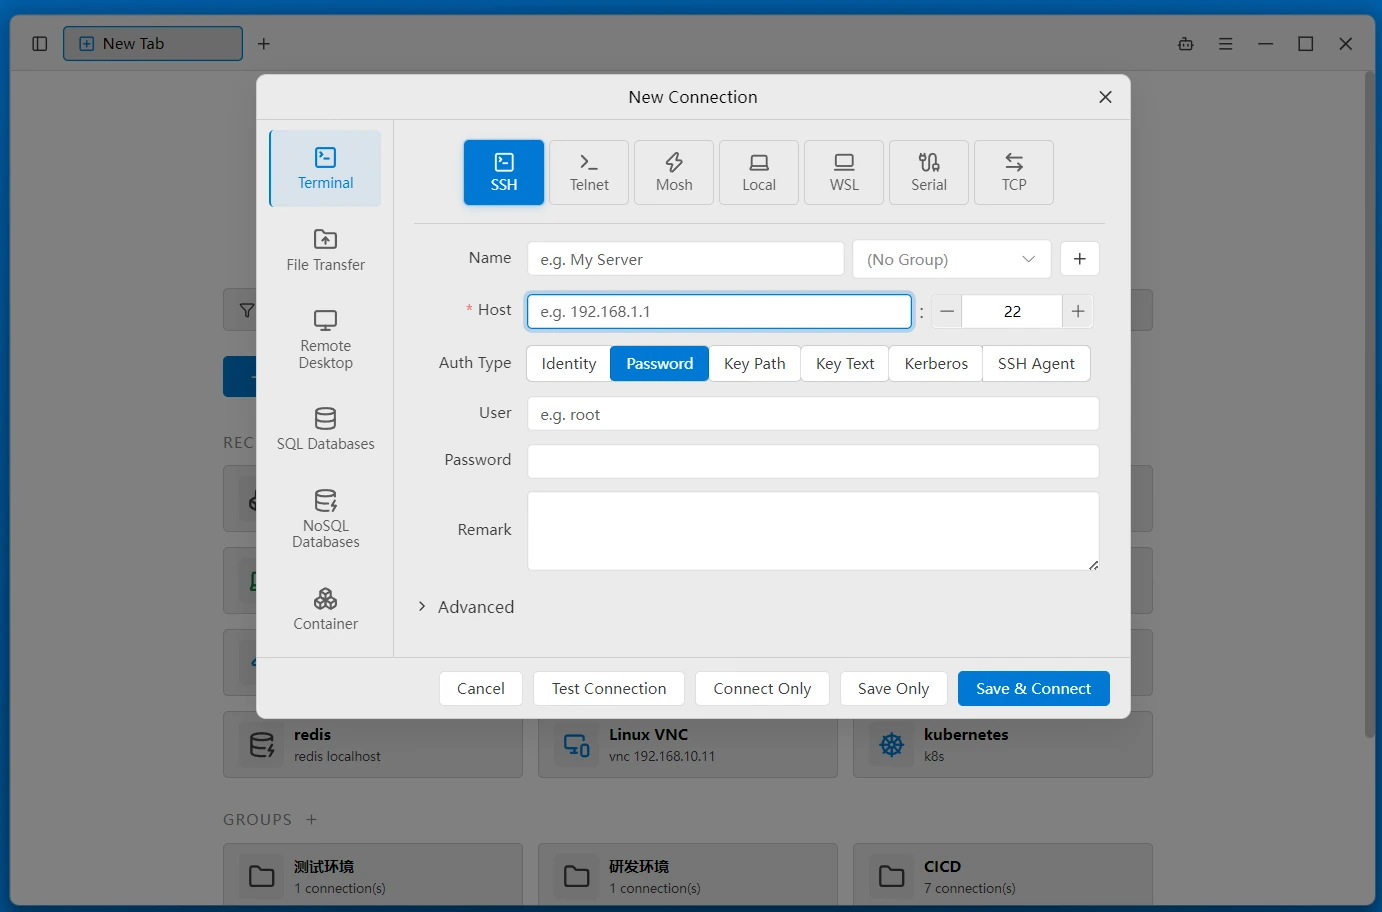Choose the Telnet connection type

pyautogui.click(x=589, y=172)
